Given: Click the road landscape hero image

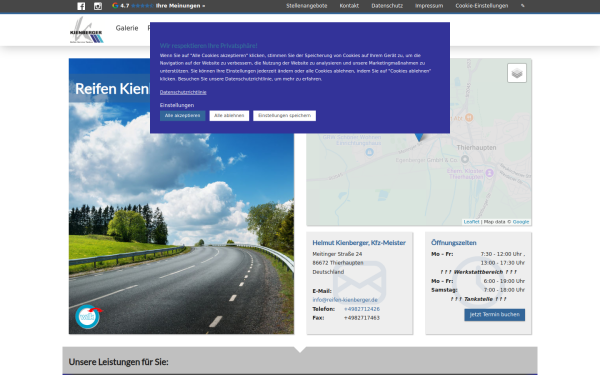Looking at the screenshot, I should 181,214.
